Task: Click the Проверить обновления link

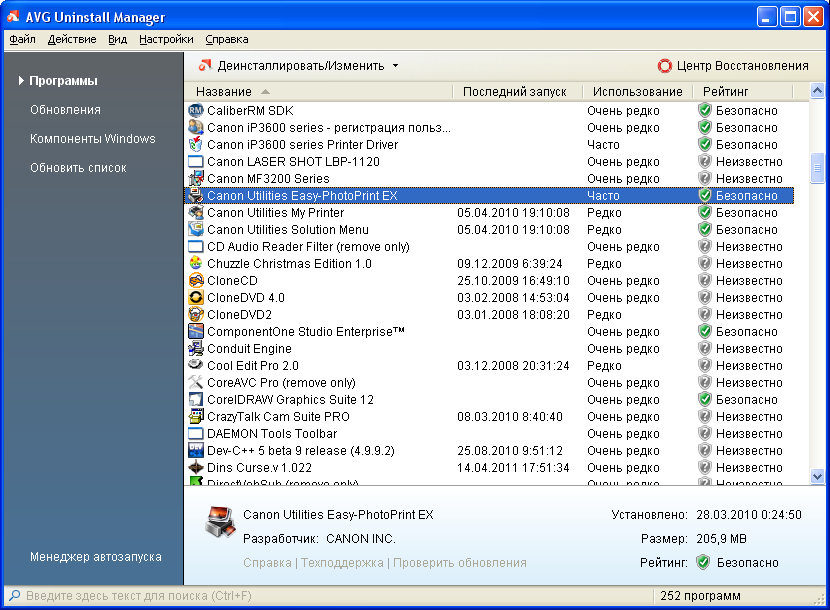Action: tap(459, 562)
